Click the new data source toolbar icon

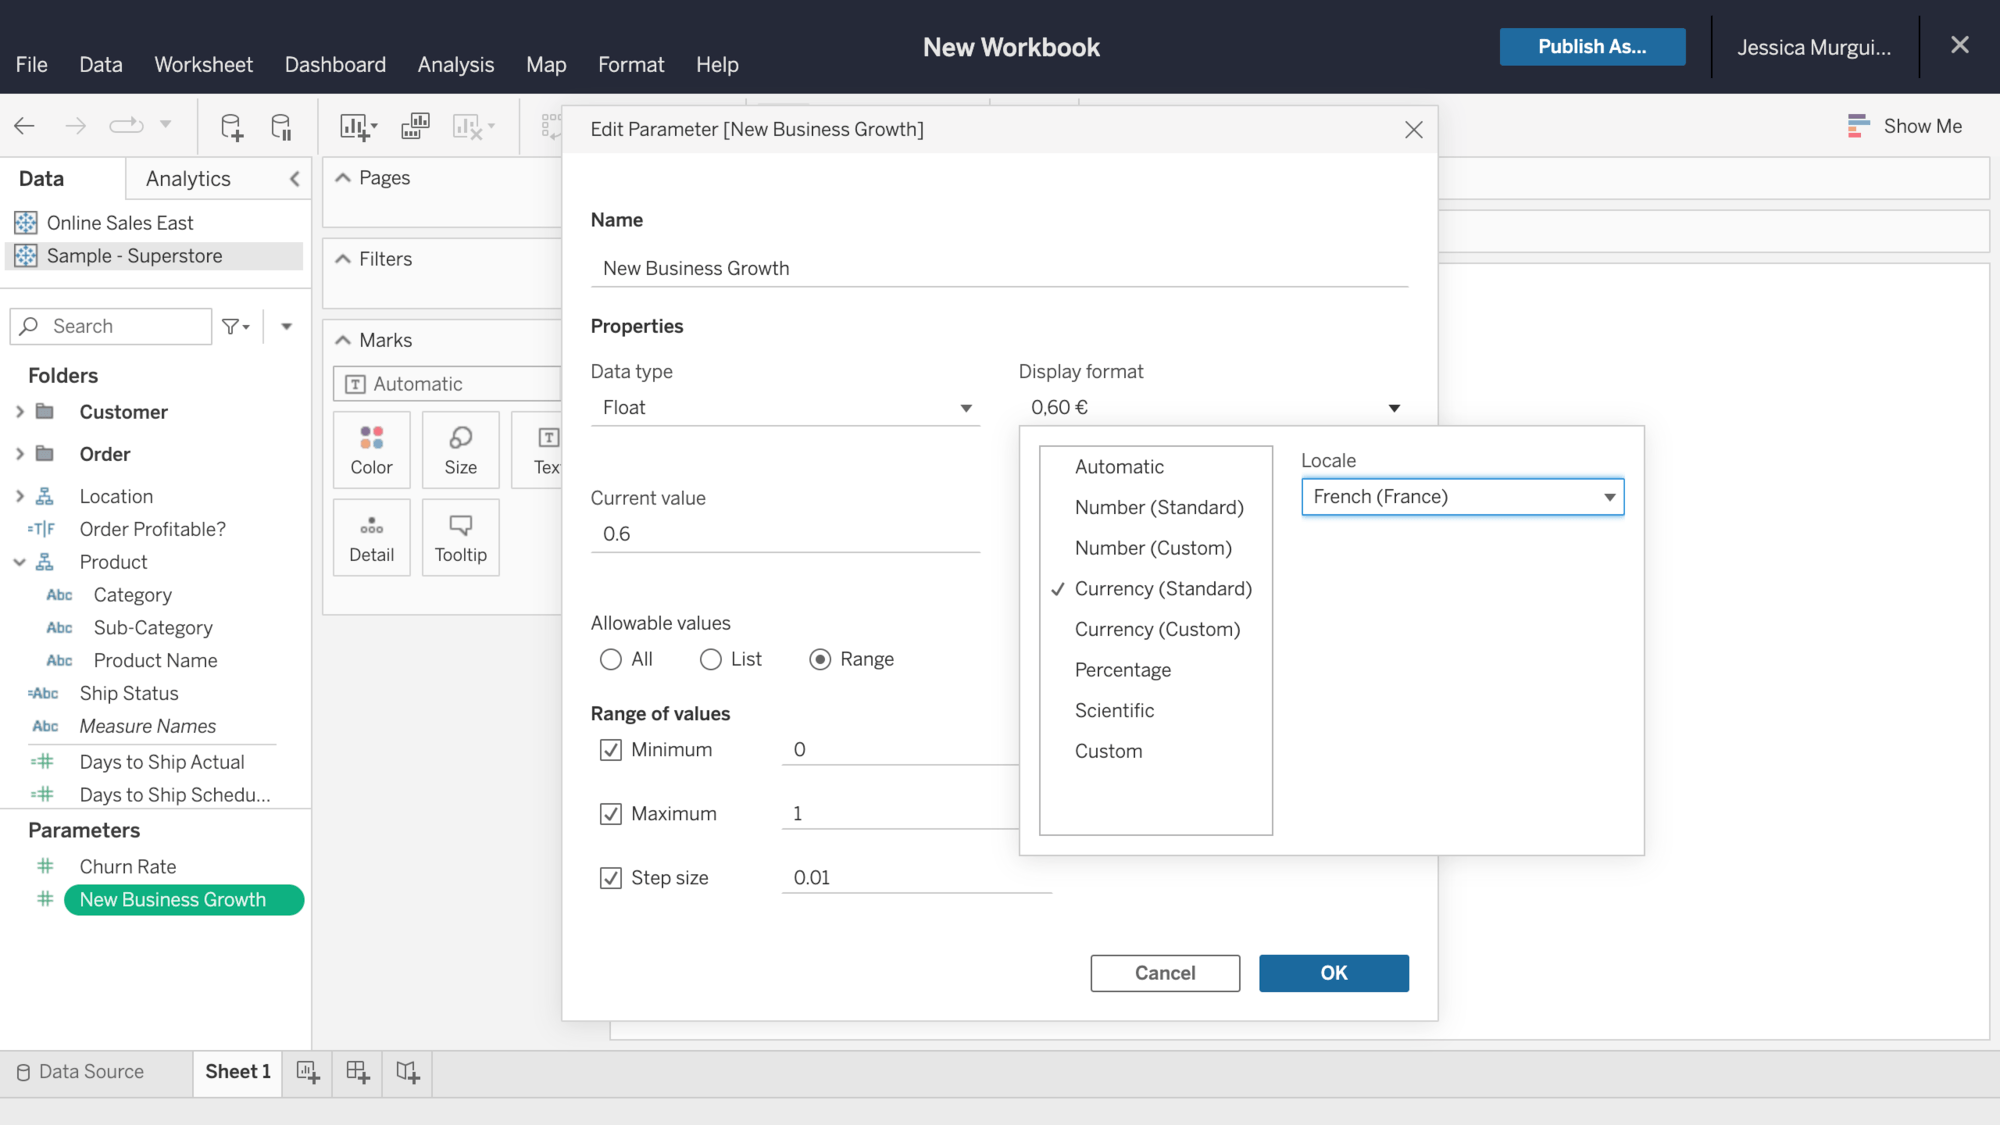pos(231,126)
